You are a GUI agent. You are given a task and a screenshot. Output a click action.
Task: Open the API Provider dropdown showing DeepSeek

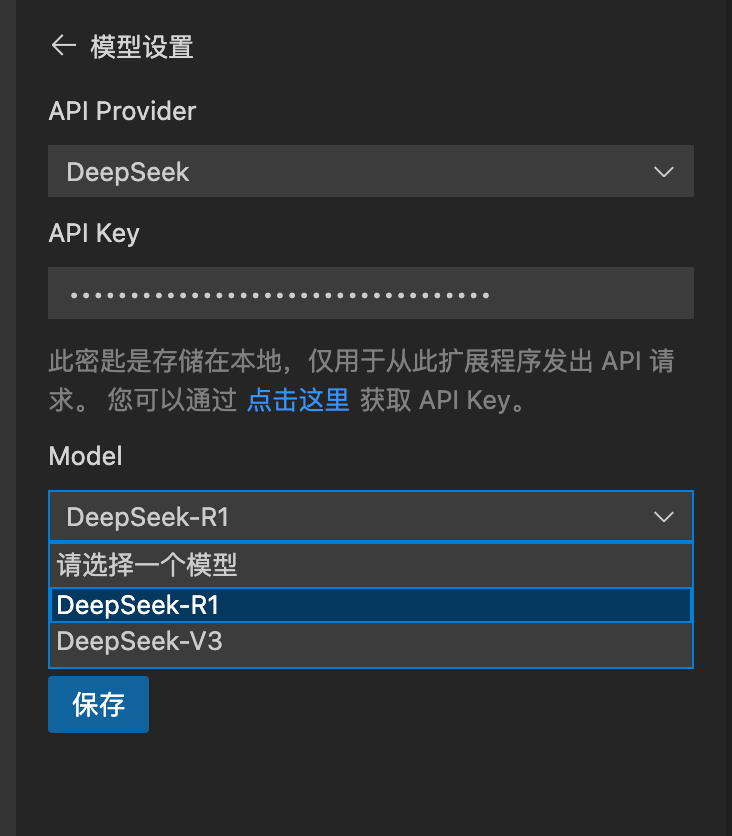[371, 171]
